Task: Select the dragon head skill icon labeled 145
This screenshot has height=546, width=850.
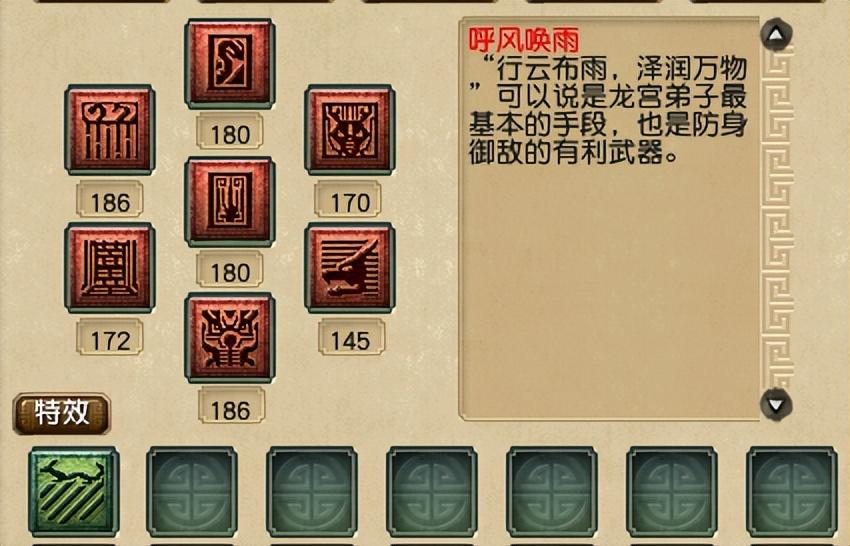Action: (x=350, y=267)
